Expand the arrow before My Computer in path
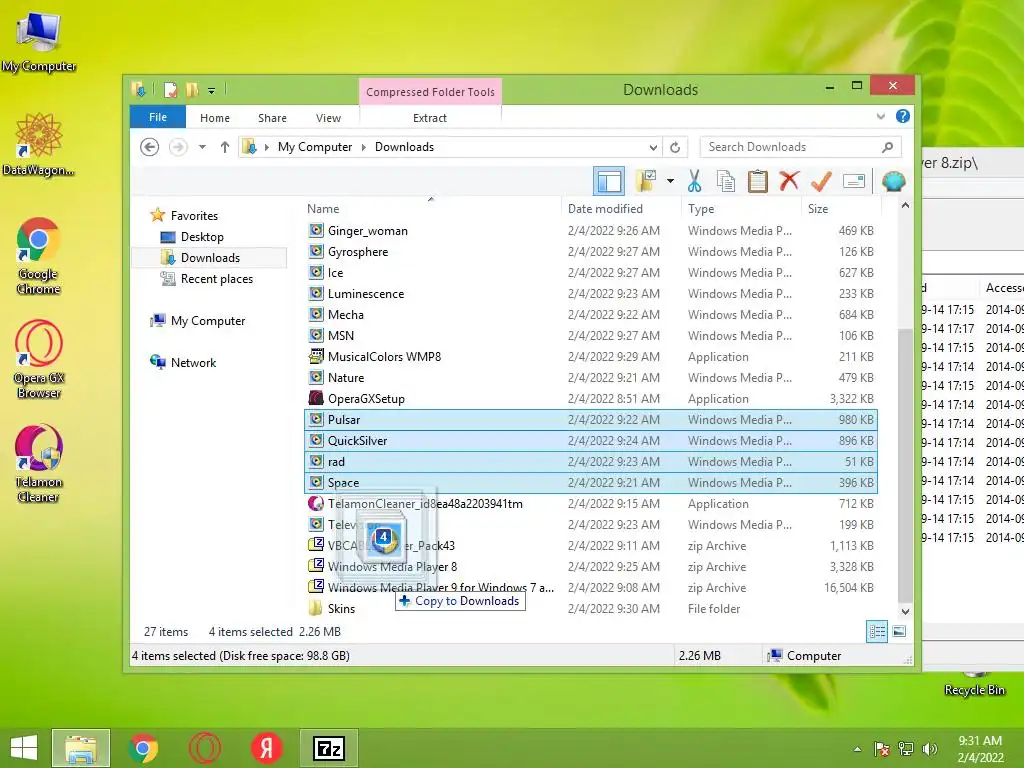Viewport: 1024px width, 768px height. tap(266, 148)
